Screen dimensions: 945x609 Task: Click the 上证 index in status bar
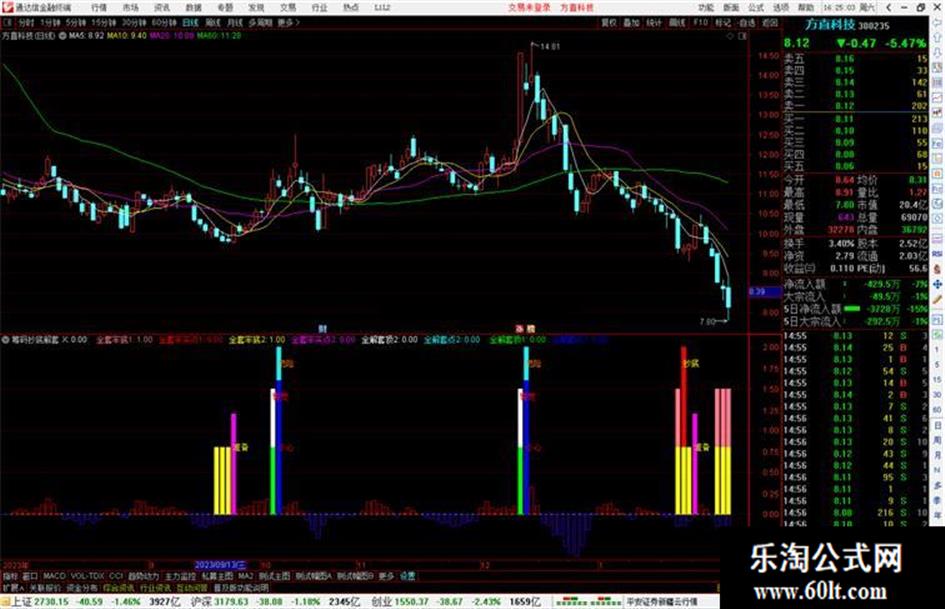pos(22,602)
